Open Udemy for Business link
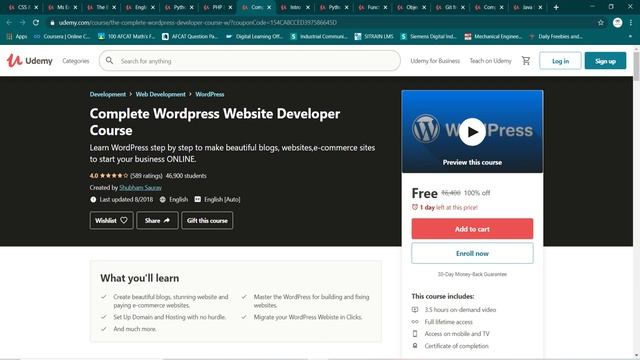Viewport: 640px width, 360px height. coord(435,61)
